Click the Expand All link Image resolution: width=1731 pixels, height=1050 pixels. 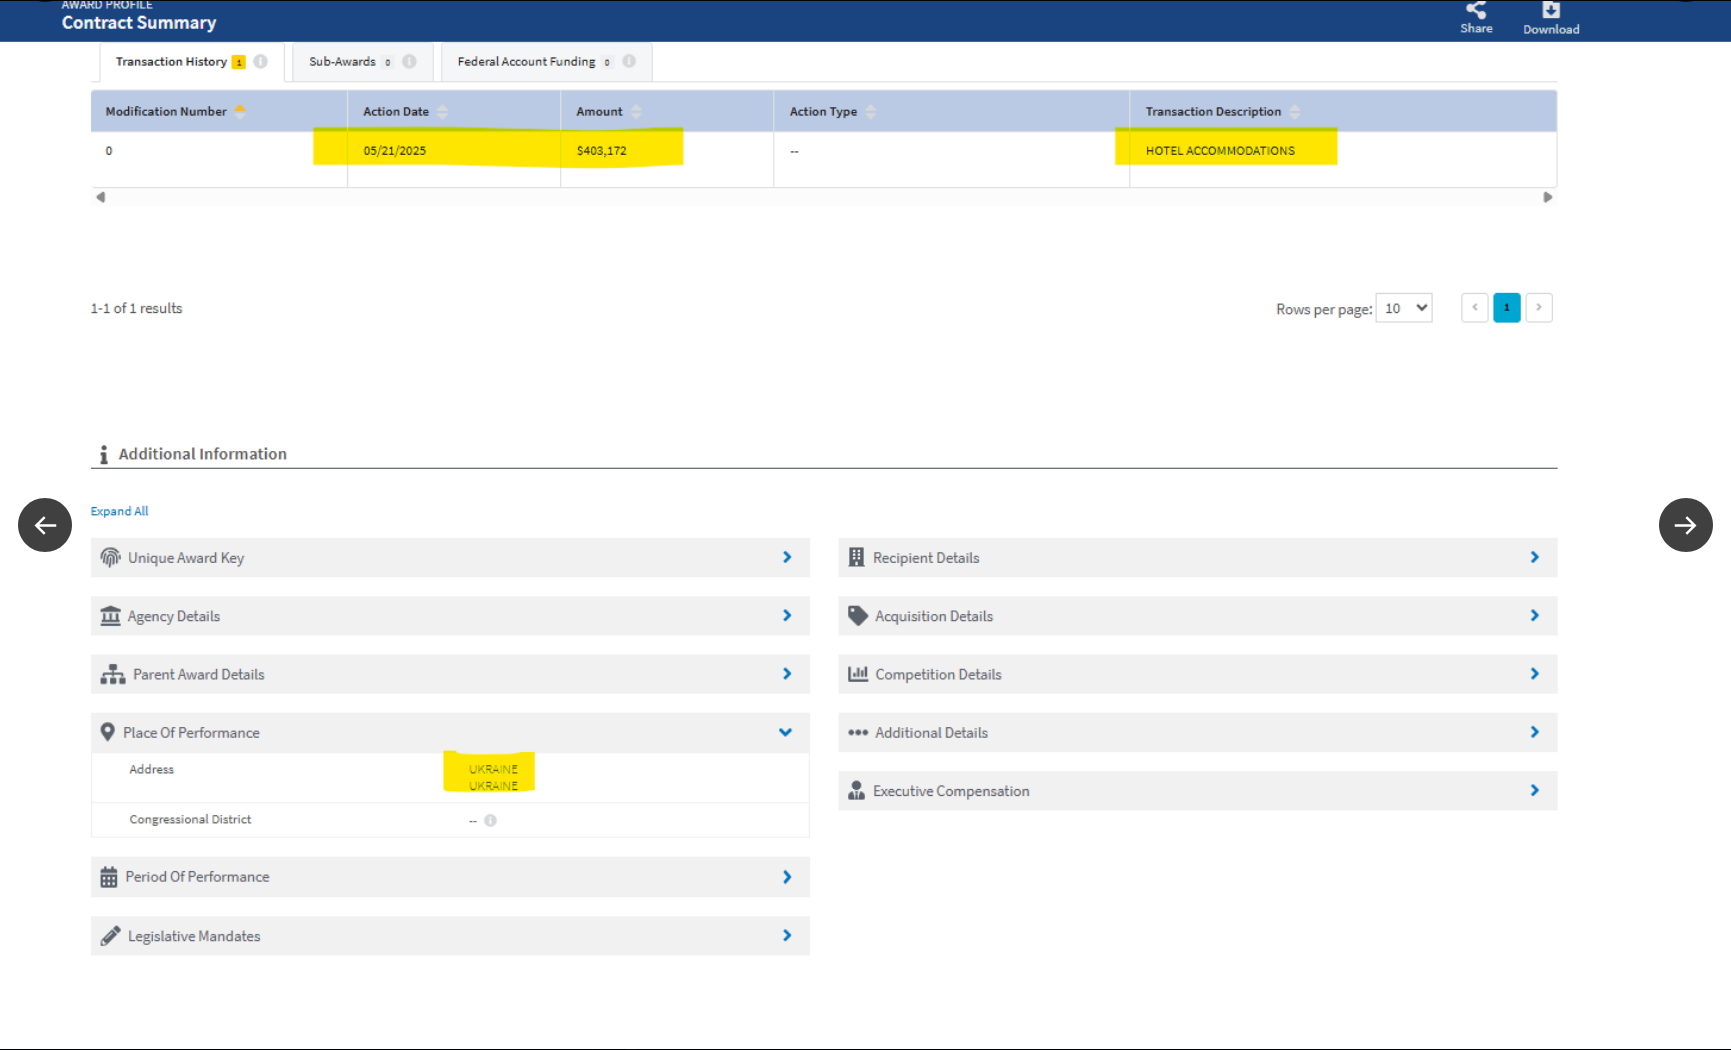coord(119,511)
